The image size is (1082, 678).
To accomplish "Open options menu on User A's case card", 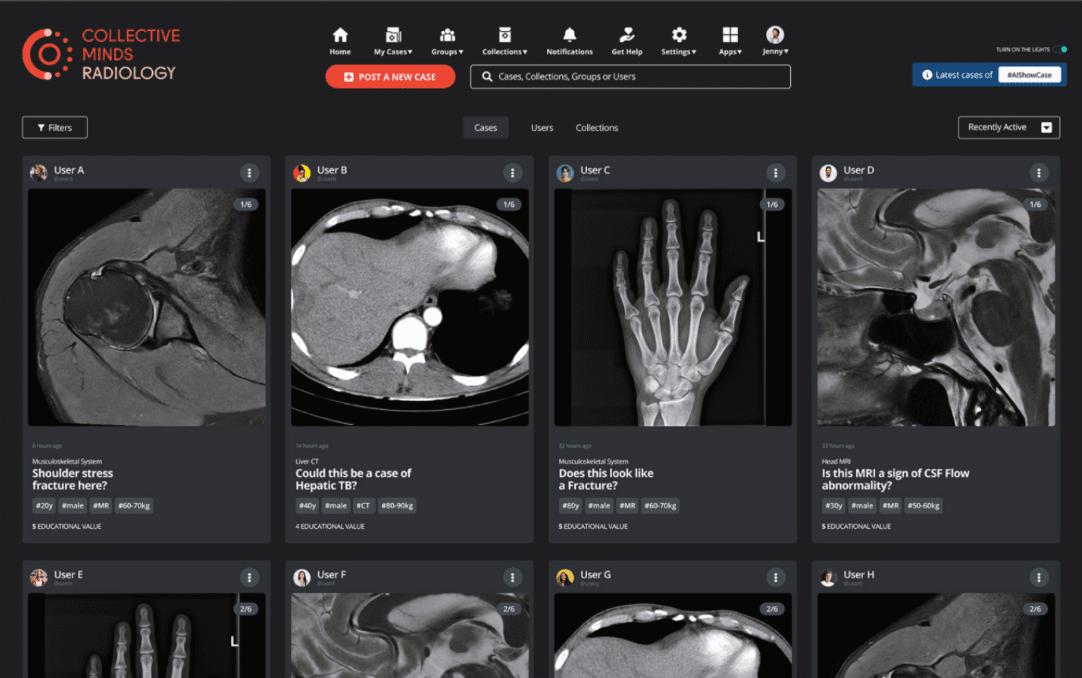I will pos(250,172).
